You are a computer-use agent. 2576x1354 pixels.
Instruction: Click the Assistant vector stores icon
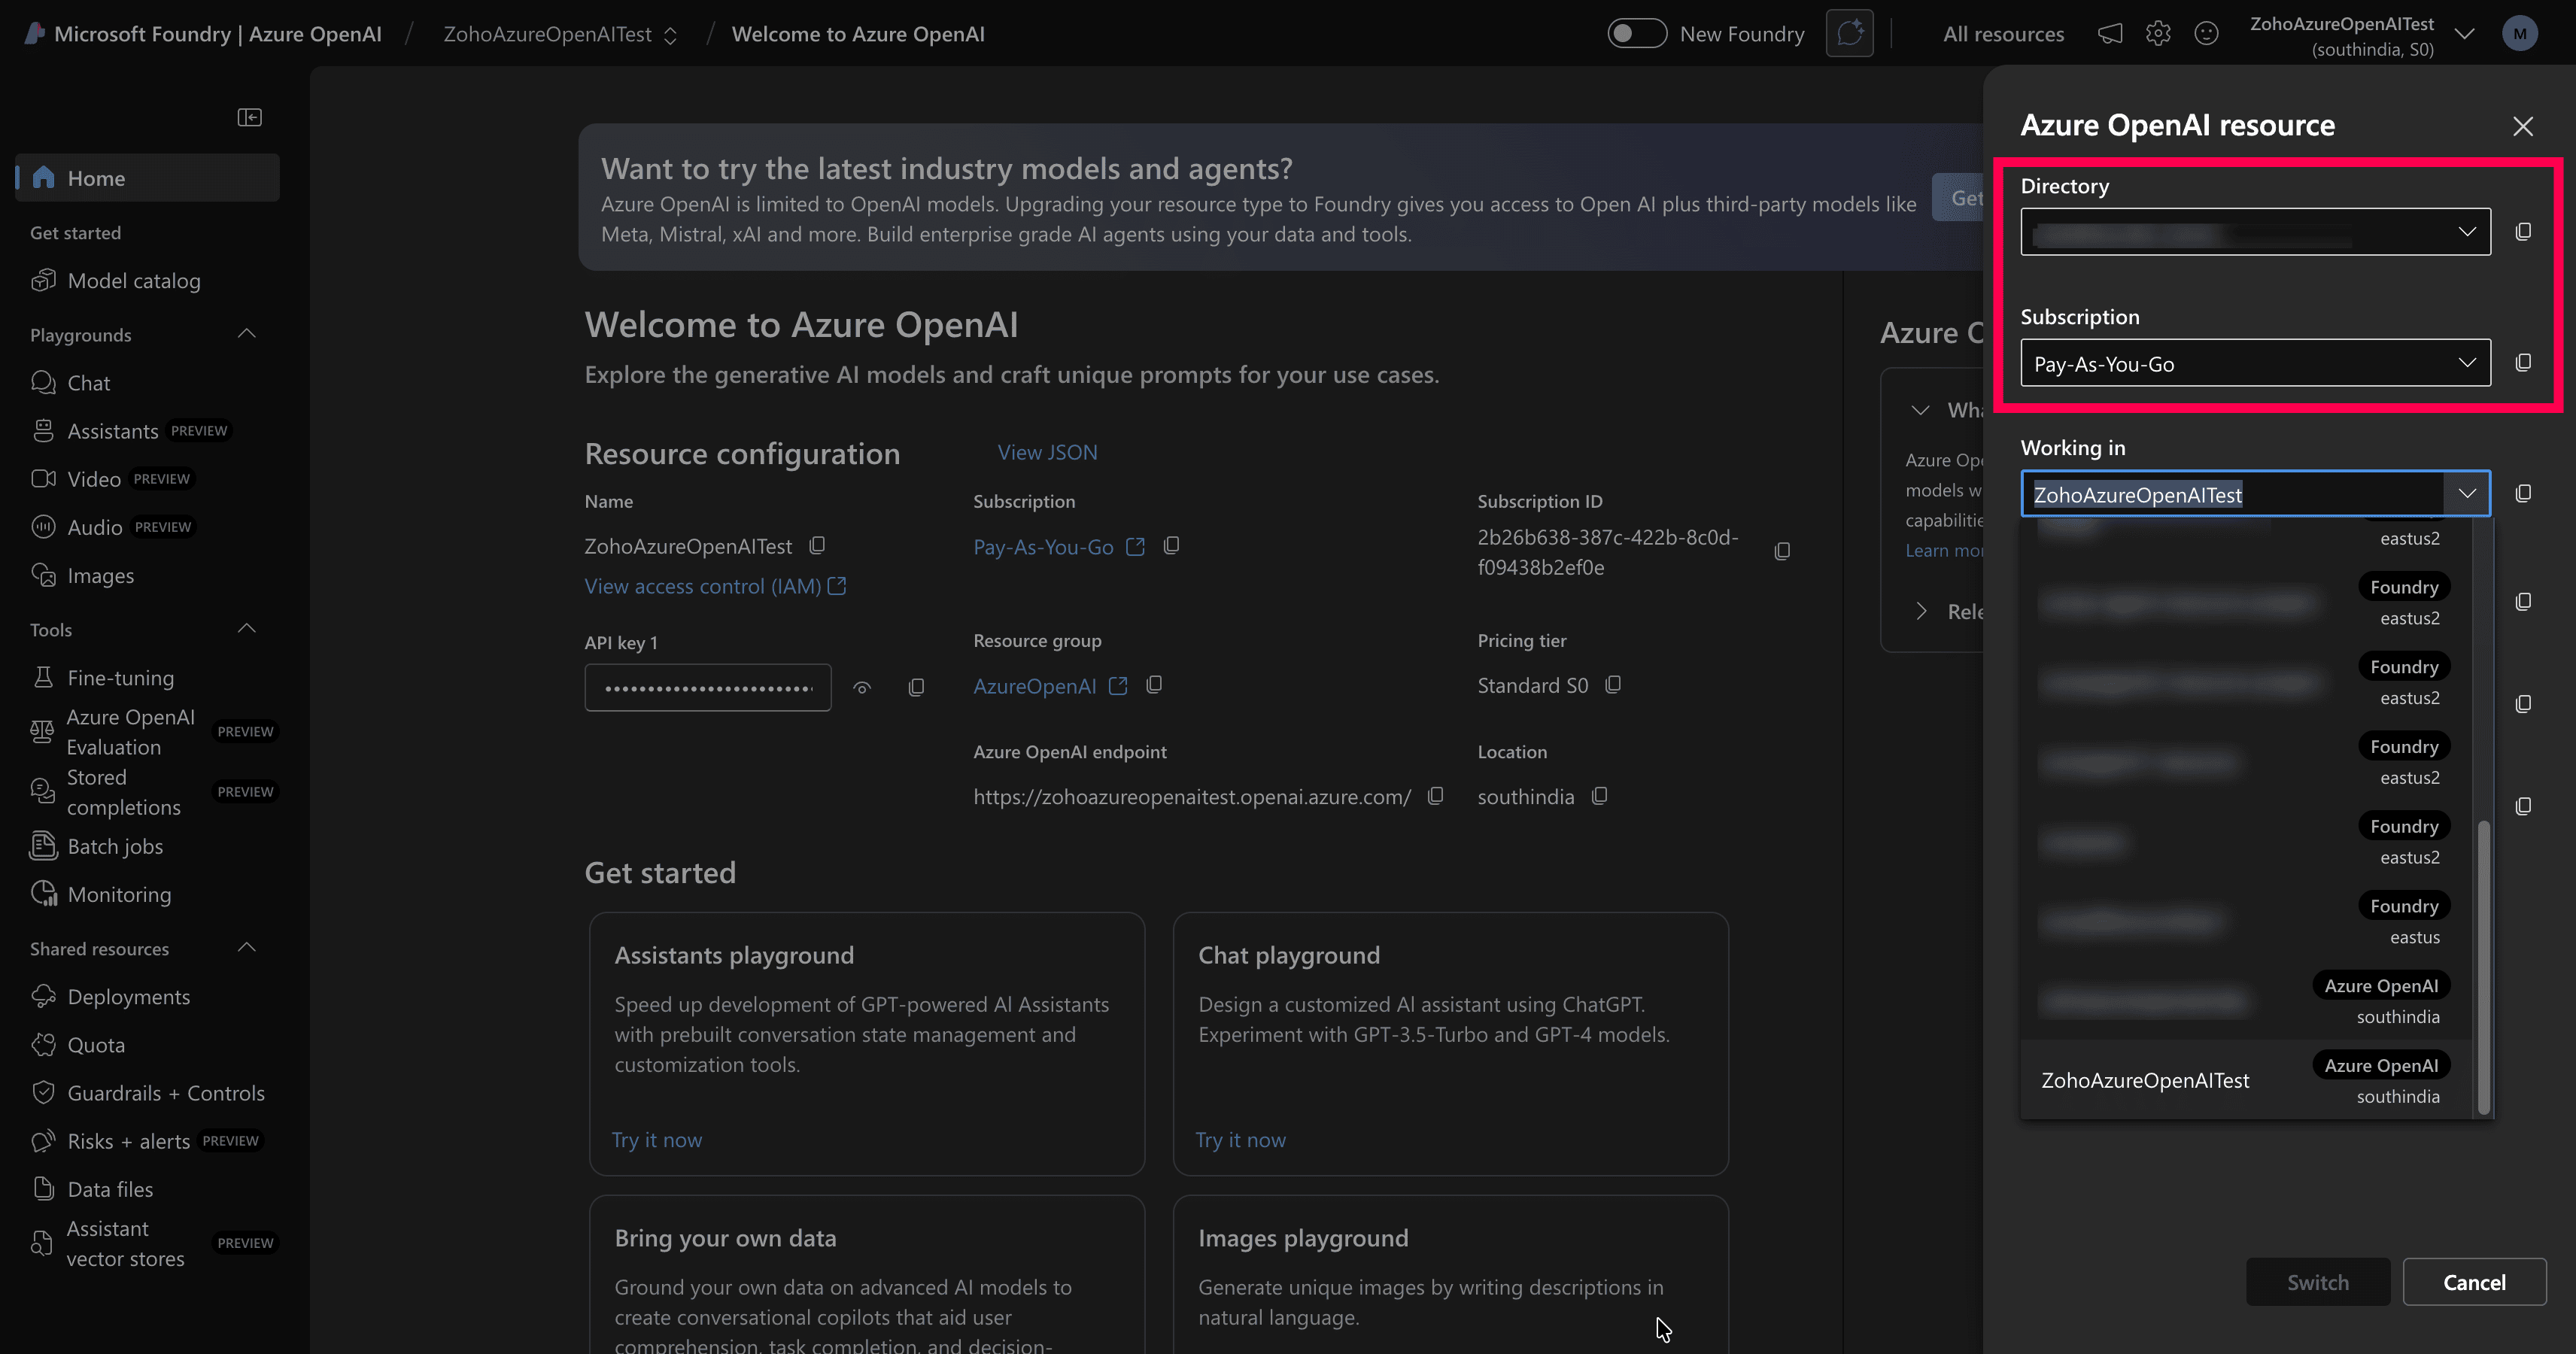pos(42,1243)
